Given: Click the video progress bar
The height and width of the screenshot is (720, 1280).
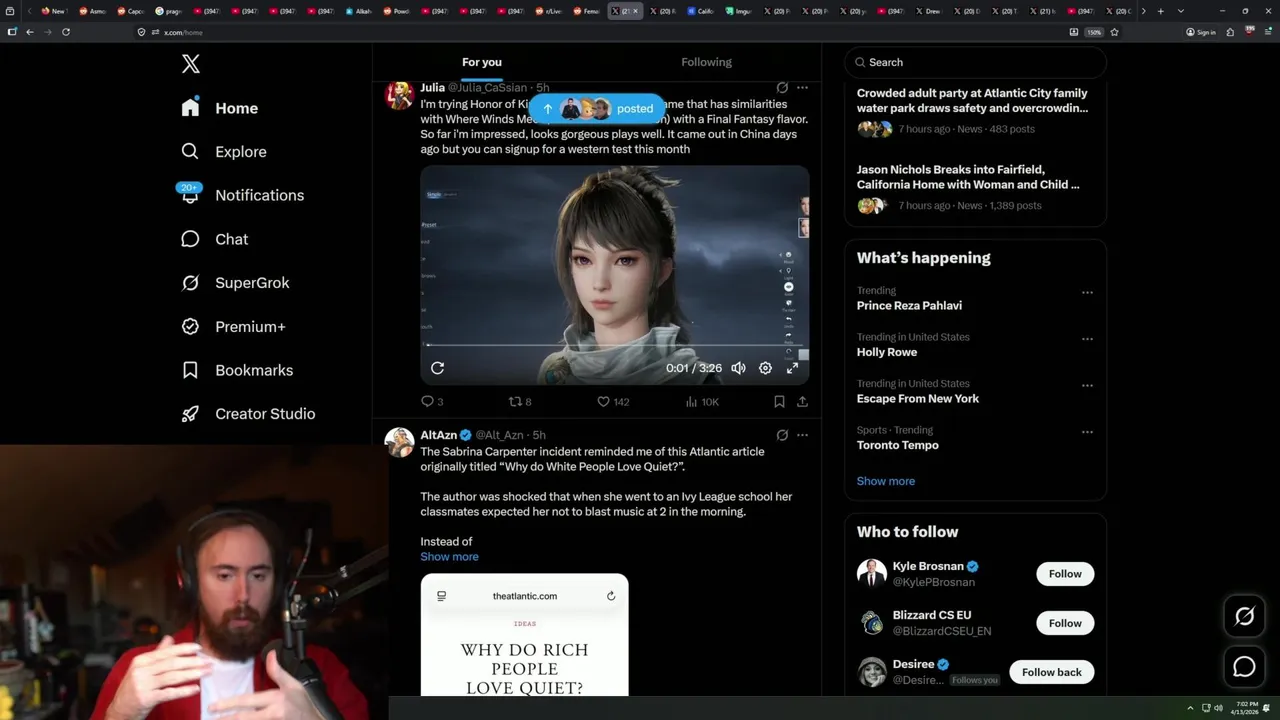Looking at the screenshot, I should 614,346.
